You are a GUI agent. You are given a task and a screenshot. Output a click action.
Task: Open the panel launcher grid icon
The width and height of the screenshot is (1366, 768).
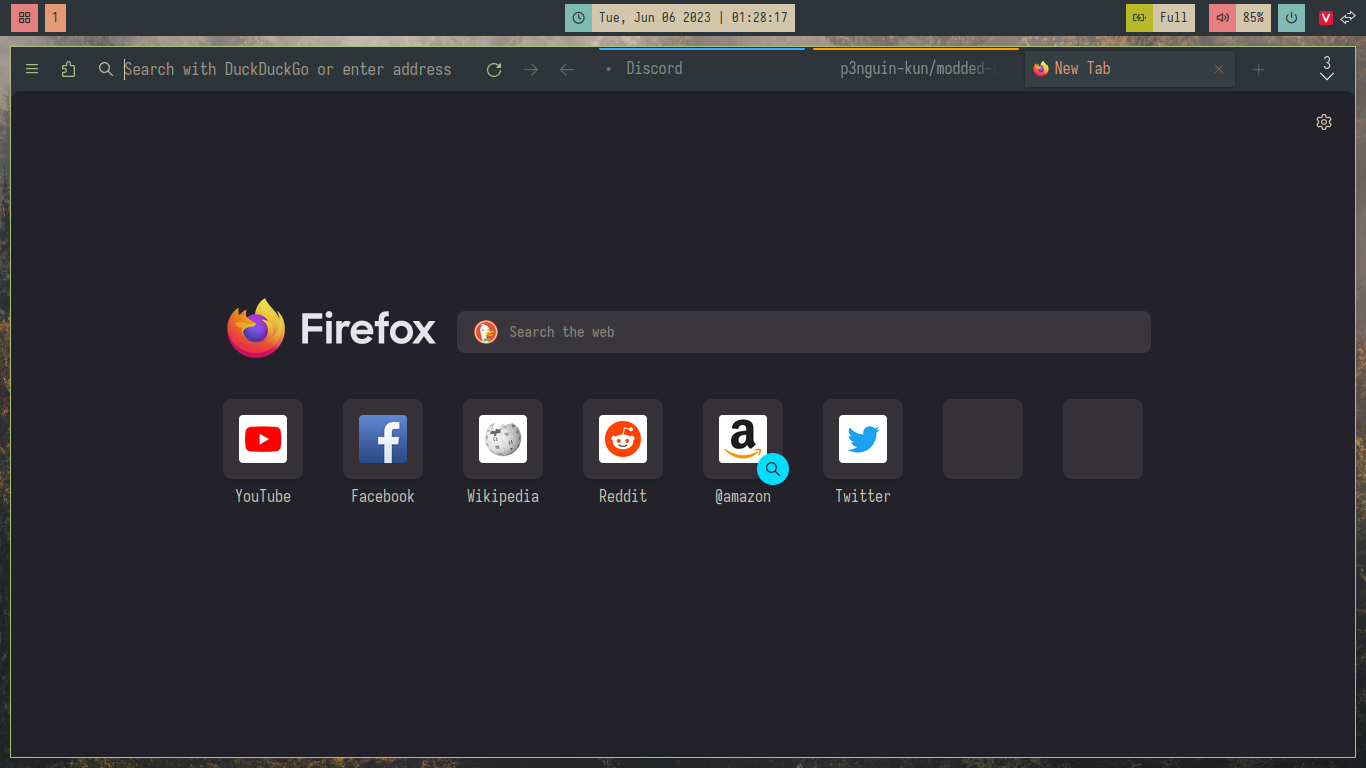(25, 18)
